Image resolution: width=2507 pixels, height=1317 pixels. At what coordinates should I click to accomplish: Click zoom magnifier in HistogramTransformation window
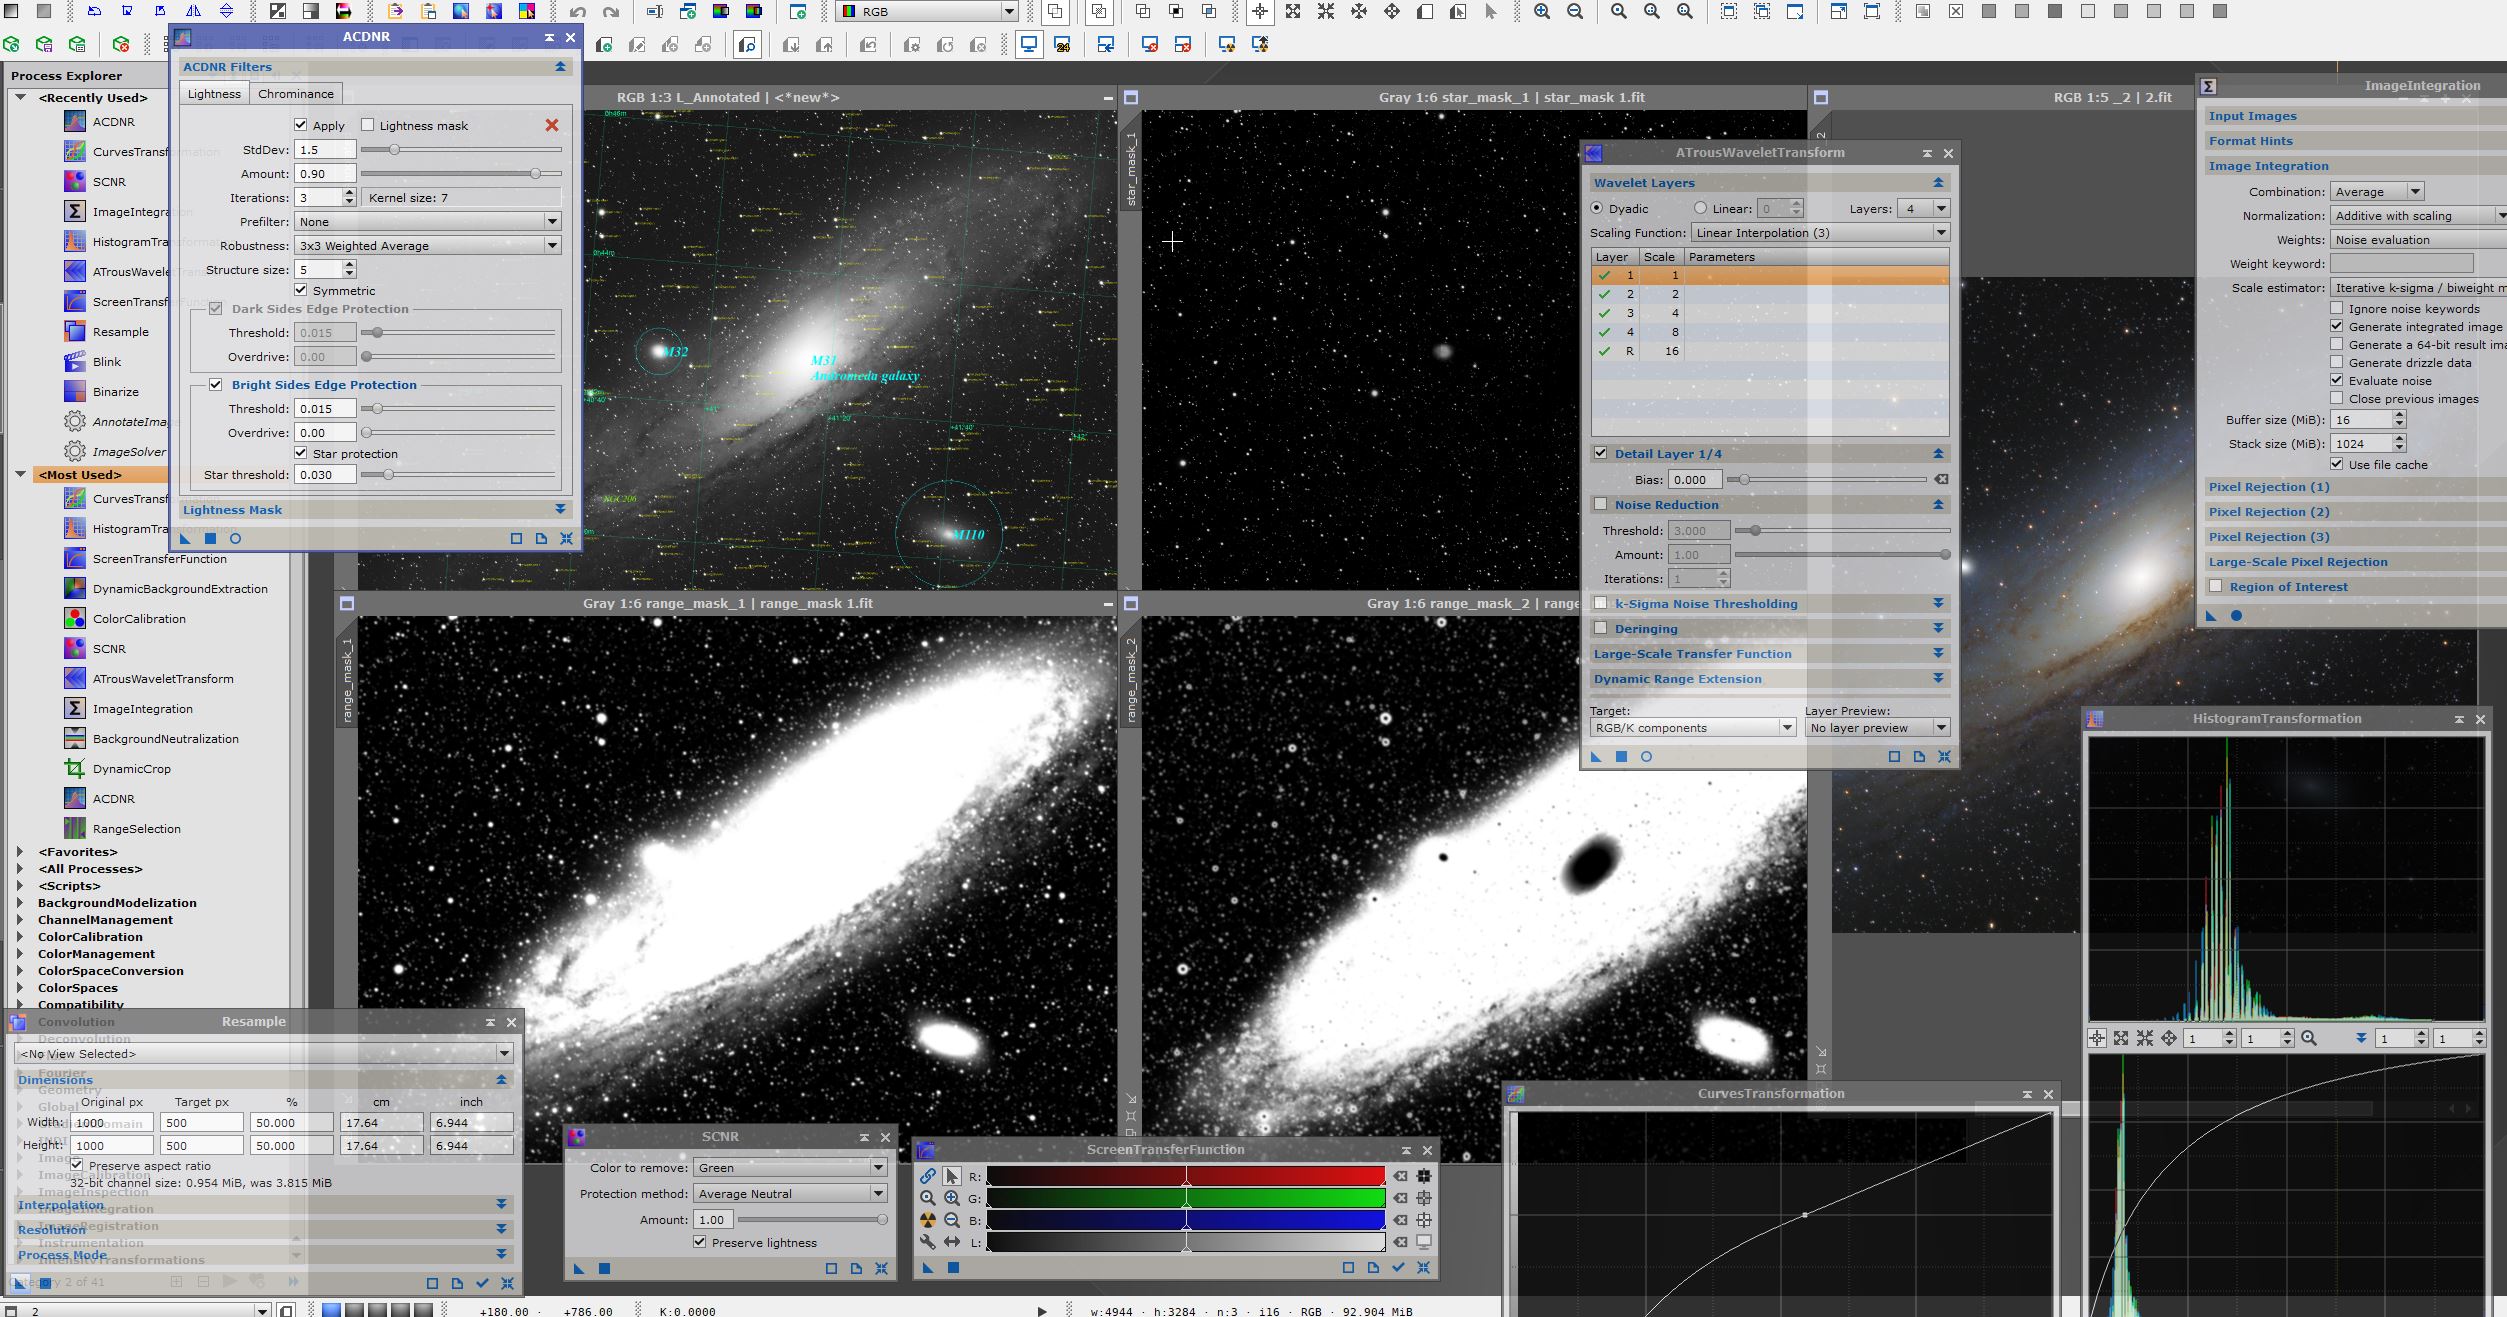pos(2309,1038)
